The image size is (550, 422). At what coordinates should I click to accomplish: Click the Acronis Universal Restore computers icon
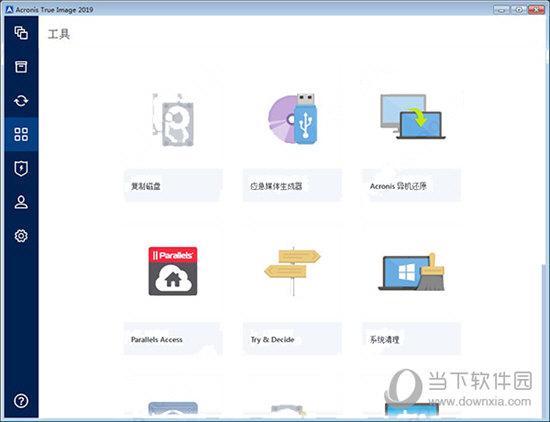(412, 117)
